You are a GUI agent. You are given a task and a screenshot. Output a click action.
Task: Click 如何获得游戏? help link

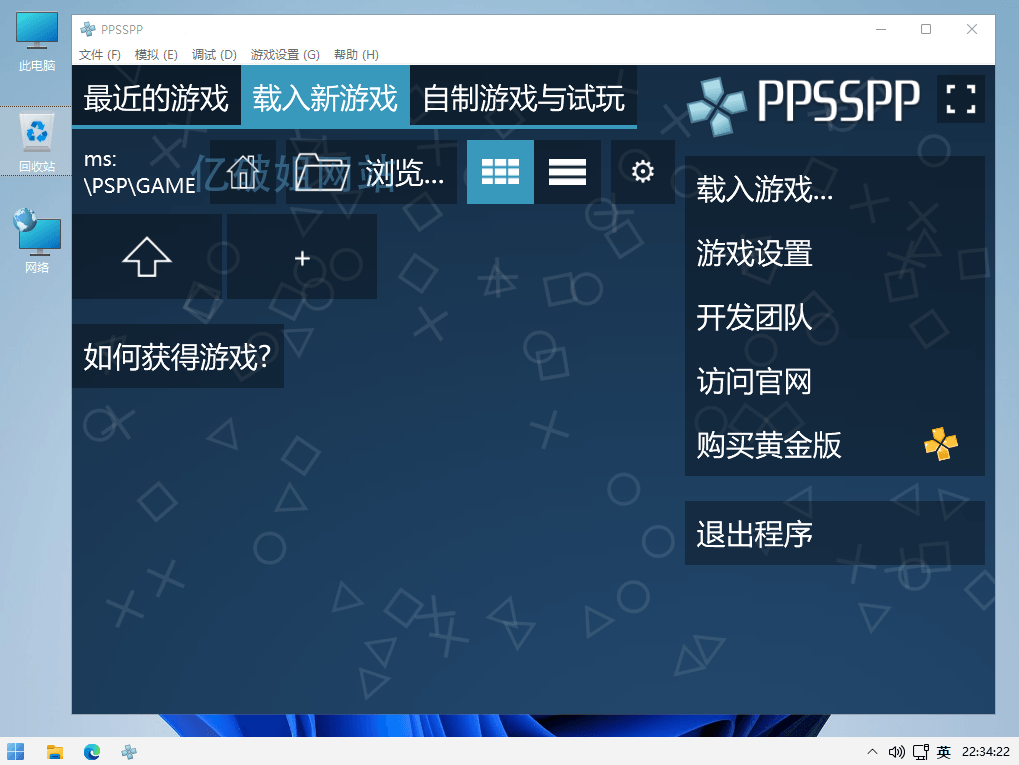coord(177,356)
